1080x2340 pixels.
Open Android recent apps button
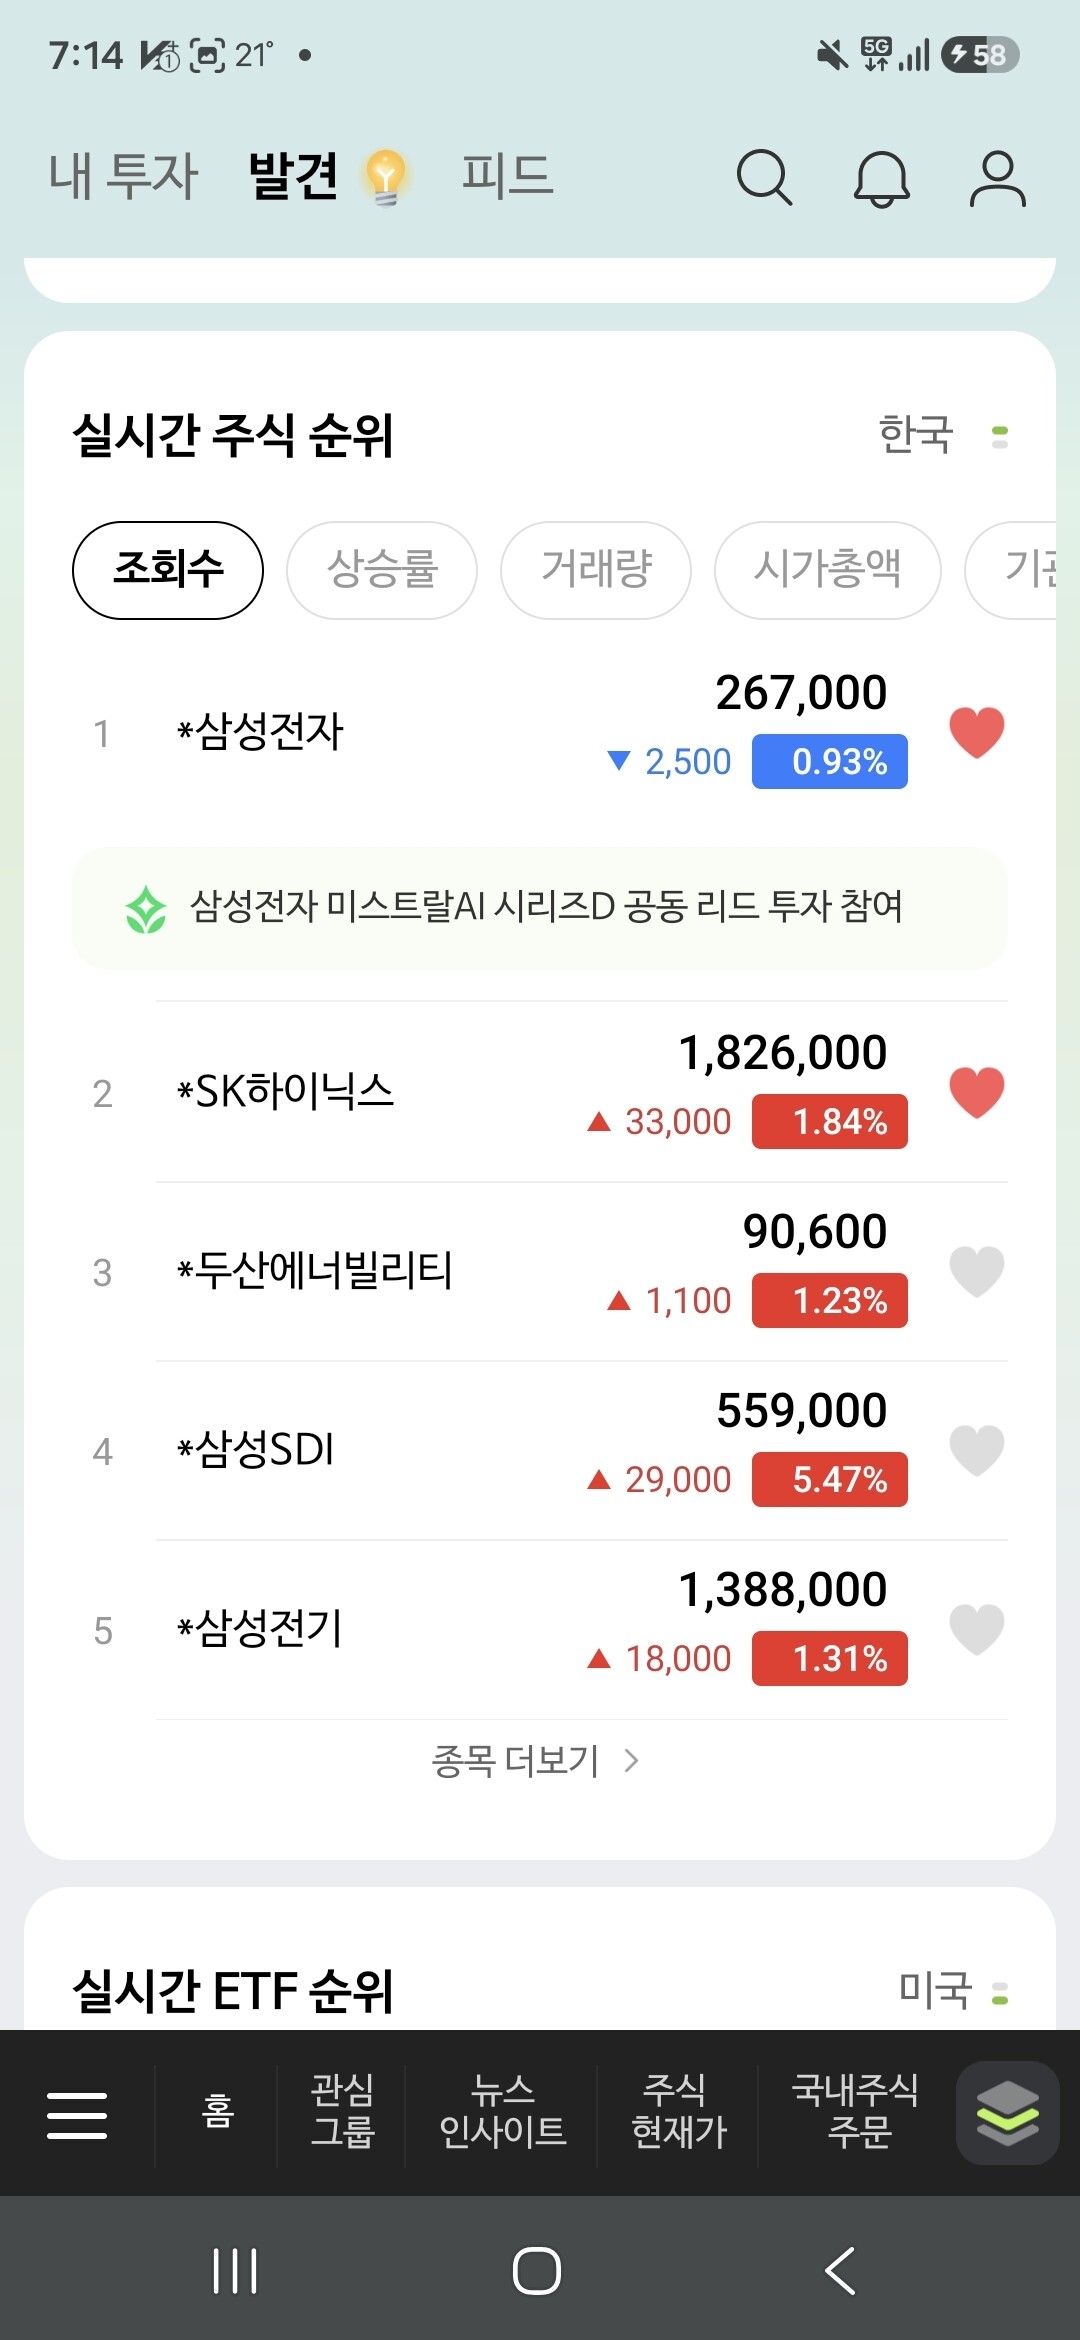pos(235,2270)
